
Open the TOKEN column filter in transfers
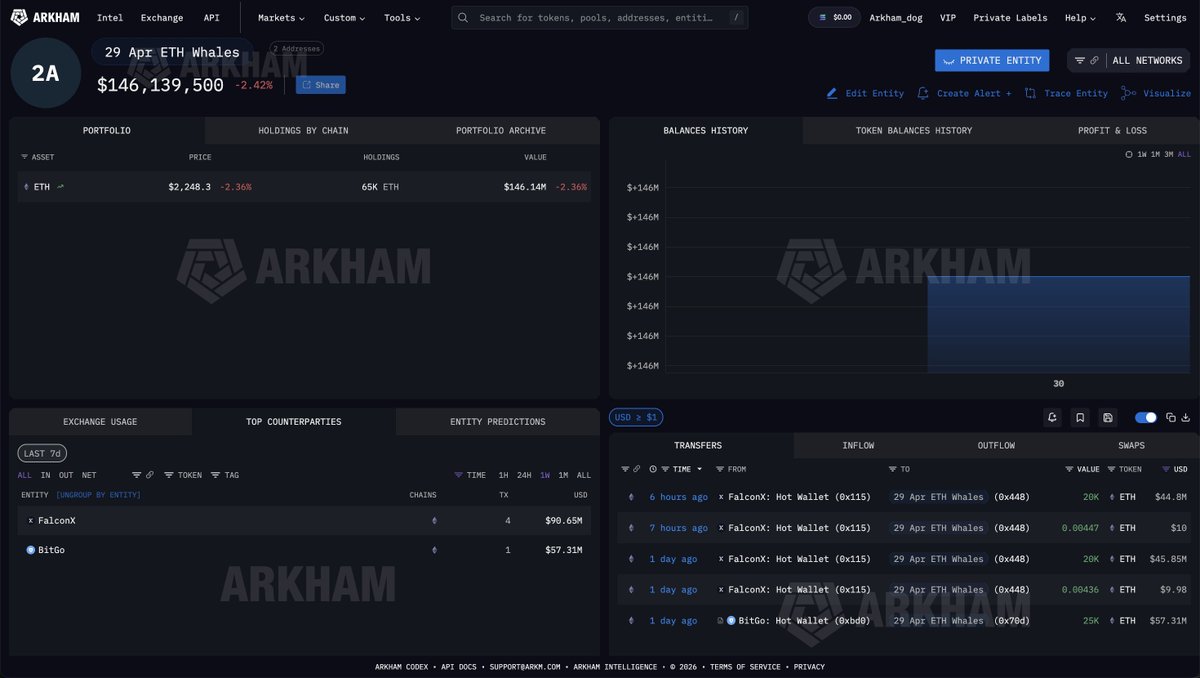[x=1125, y=469]
